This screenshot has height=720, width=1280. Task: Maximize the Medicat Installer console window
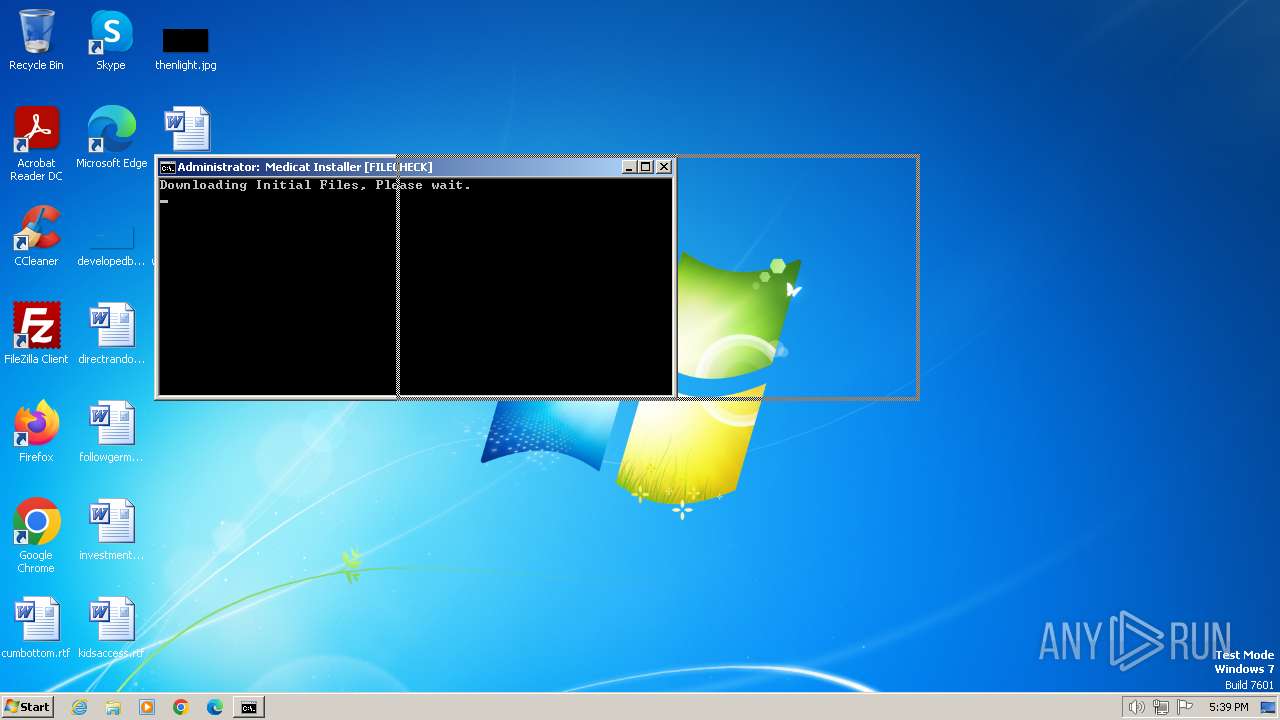pos(645,167)
